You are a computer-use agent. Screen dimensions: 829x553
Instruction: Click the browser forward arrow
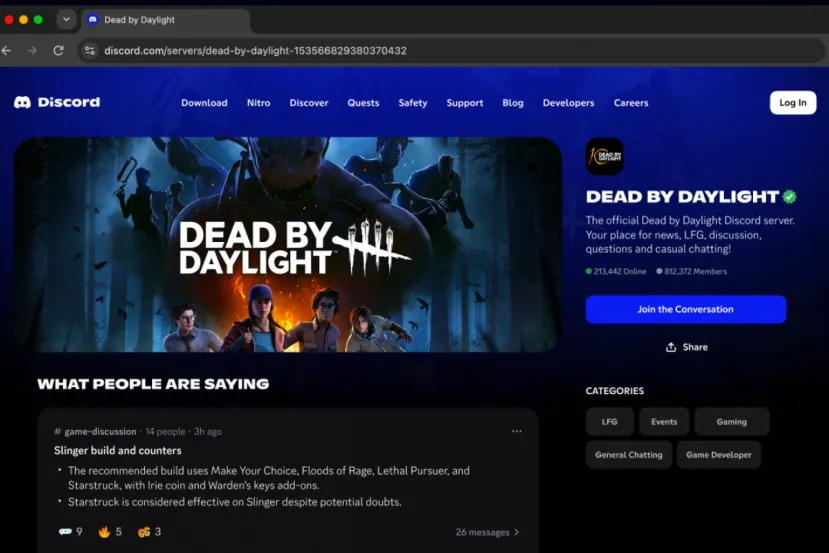pos(32,51)
